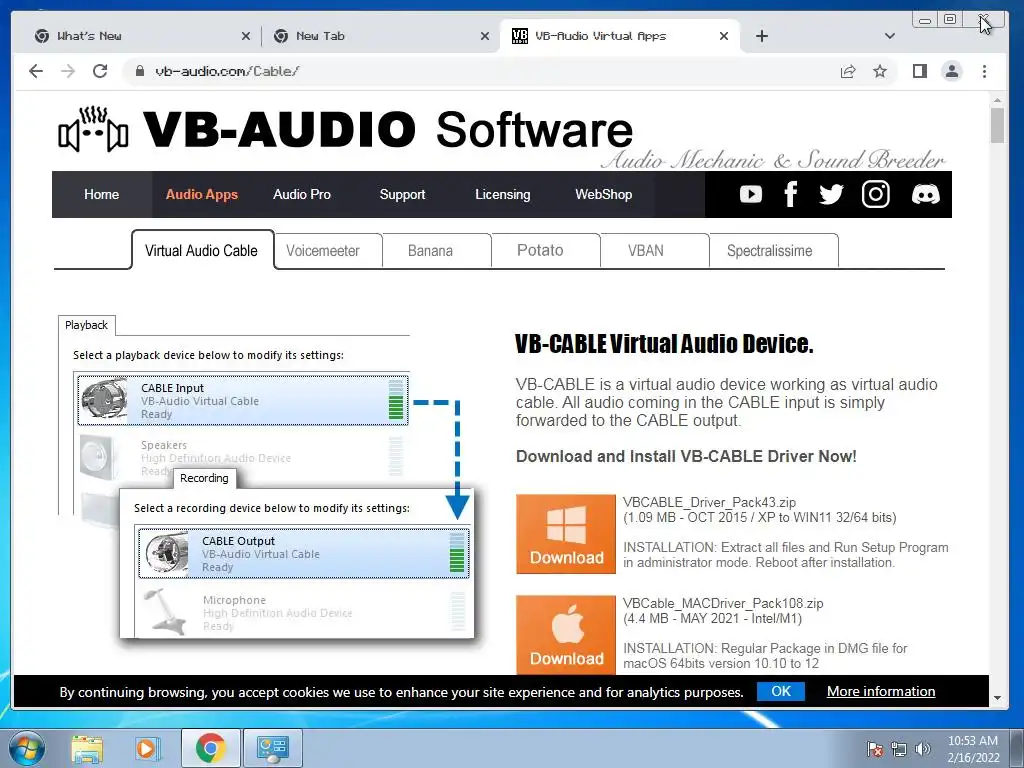Close the What's New tab

click(246, 36)
